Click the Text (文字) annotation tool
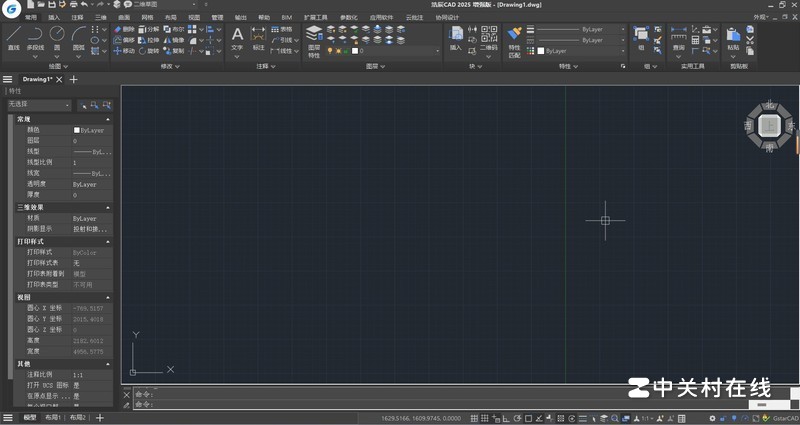The height and width of the screenshot is (425, 800). [237, 38]
